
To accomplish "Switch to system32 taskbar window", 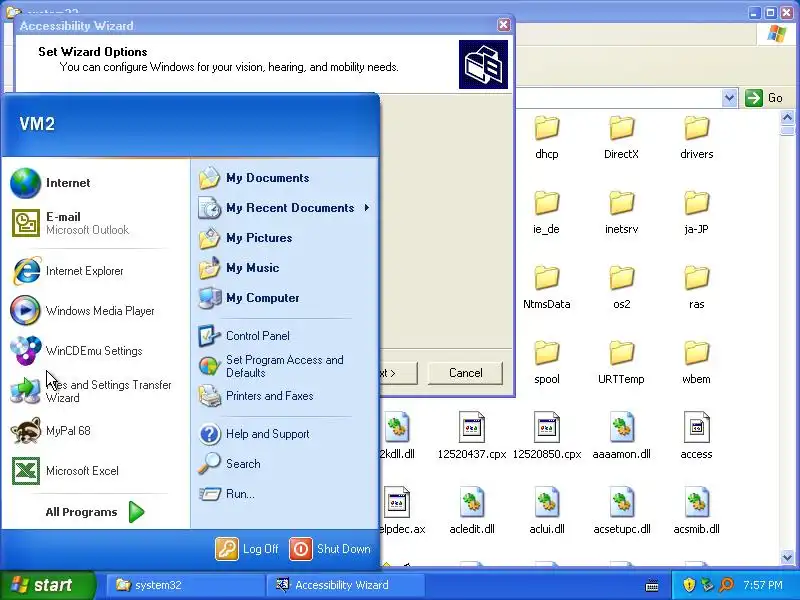I will pos(185,585).
